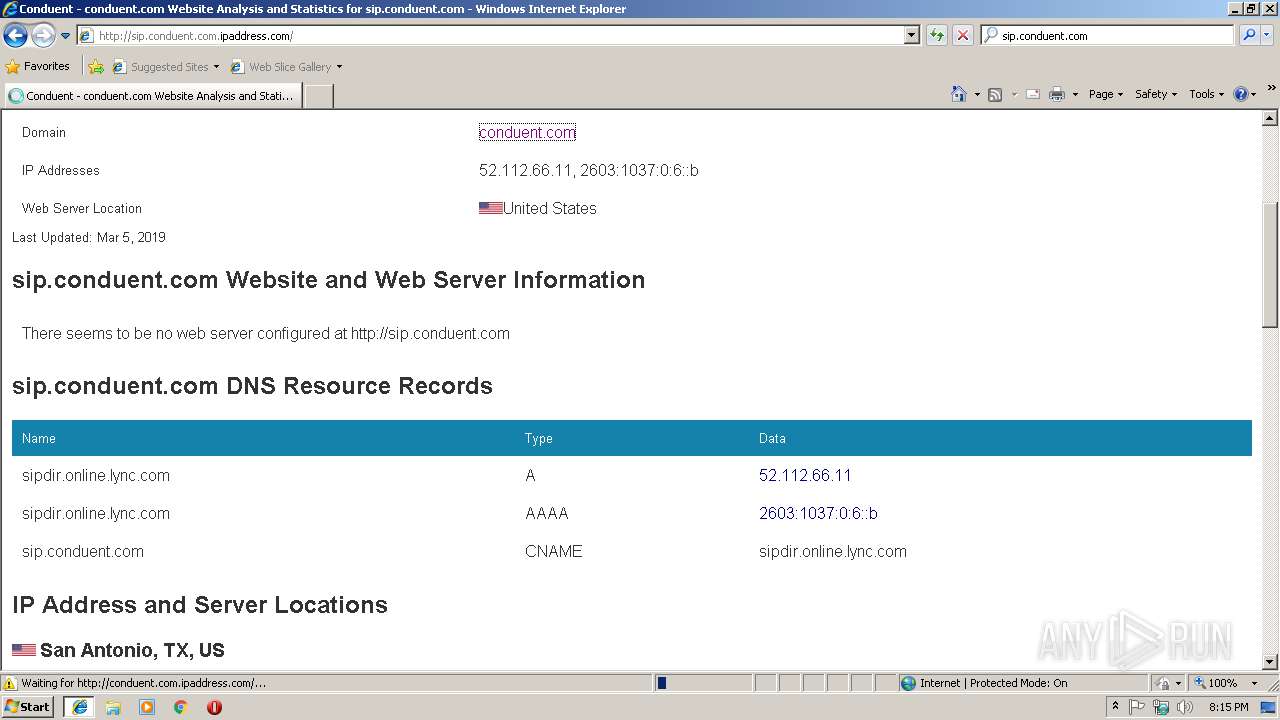Select sipdir.online.lync.com in CNAME data cell

click(x=833, y=551)
